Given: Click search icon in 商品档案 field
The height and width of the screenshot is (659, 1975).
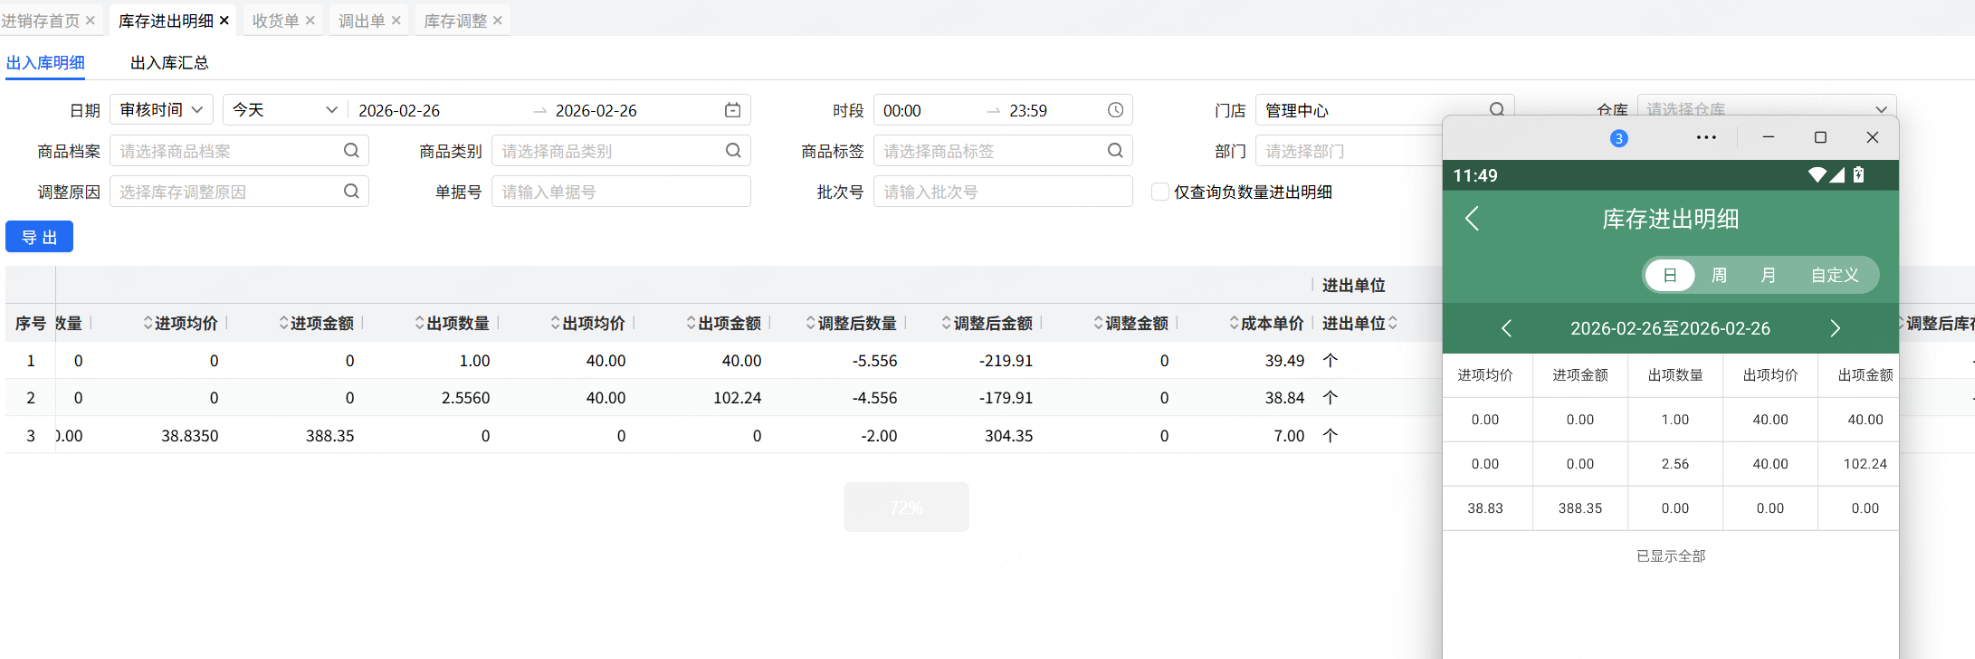Looking at the screenshot, I should [x=351, y=150].
